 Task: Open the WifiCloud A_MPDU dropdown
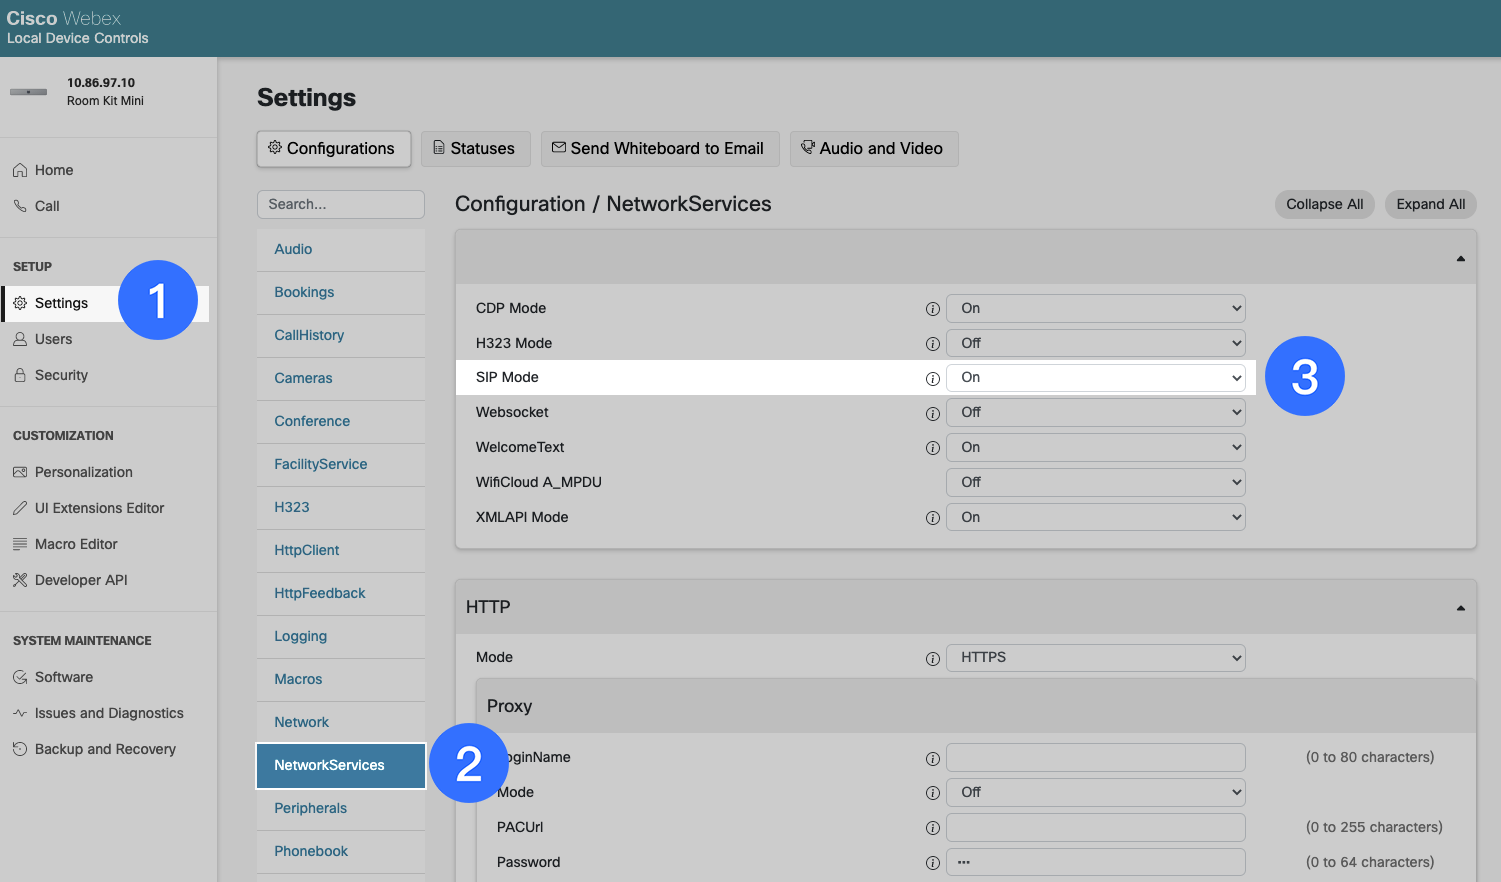1095,482
